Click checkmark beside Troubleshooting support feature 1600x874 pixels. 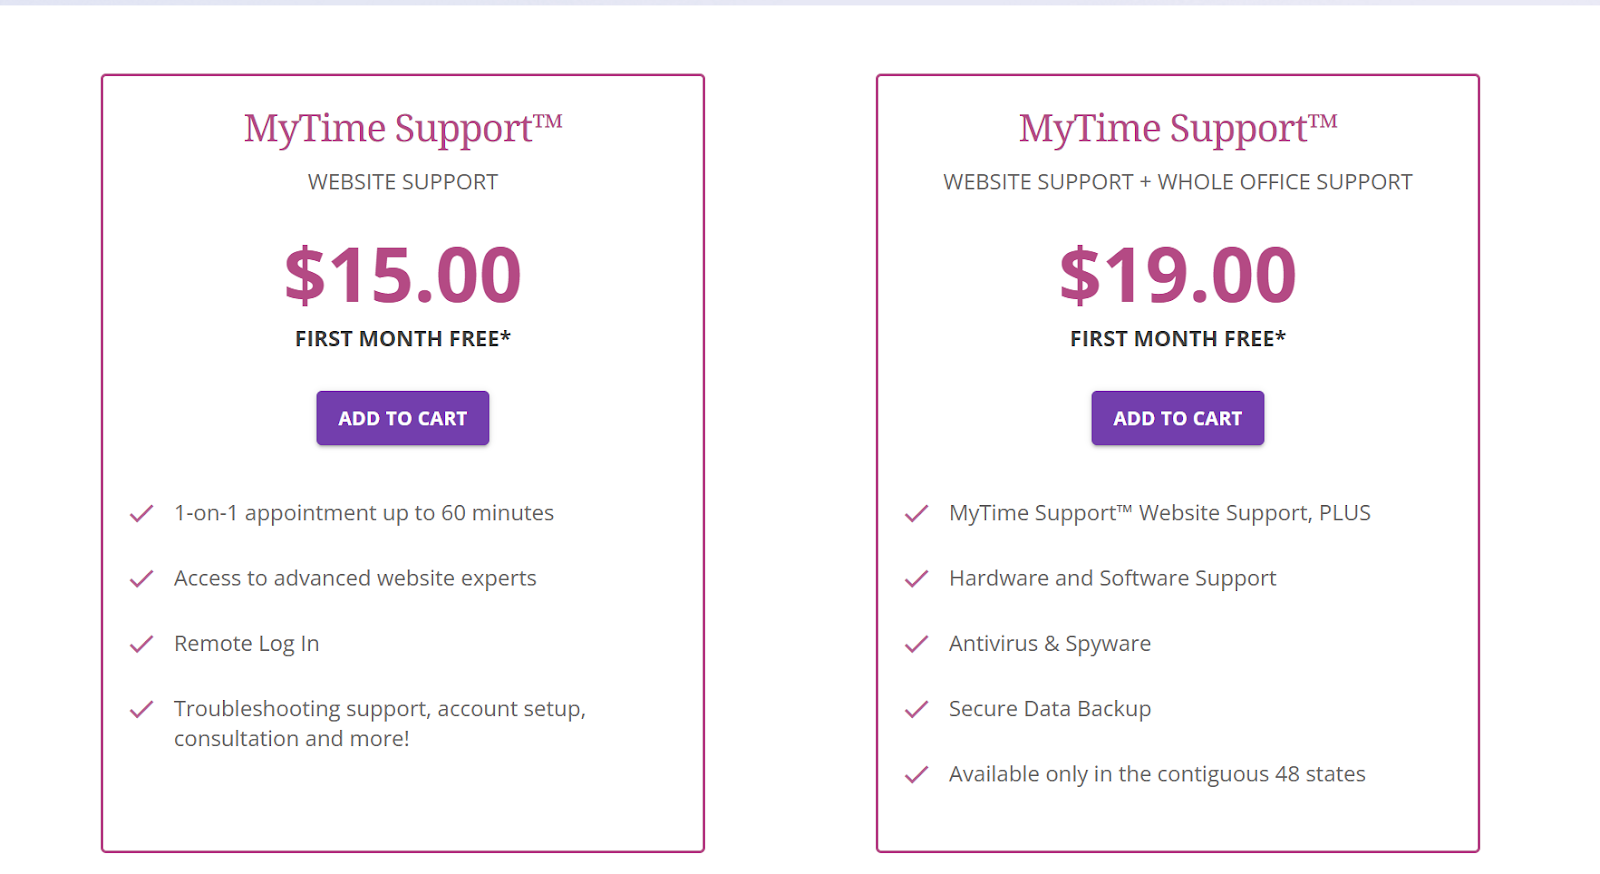click(x=141, y=710)
